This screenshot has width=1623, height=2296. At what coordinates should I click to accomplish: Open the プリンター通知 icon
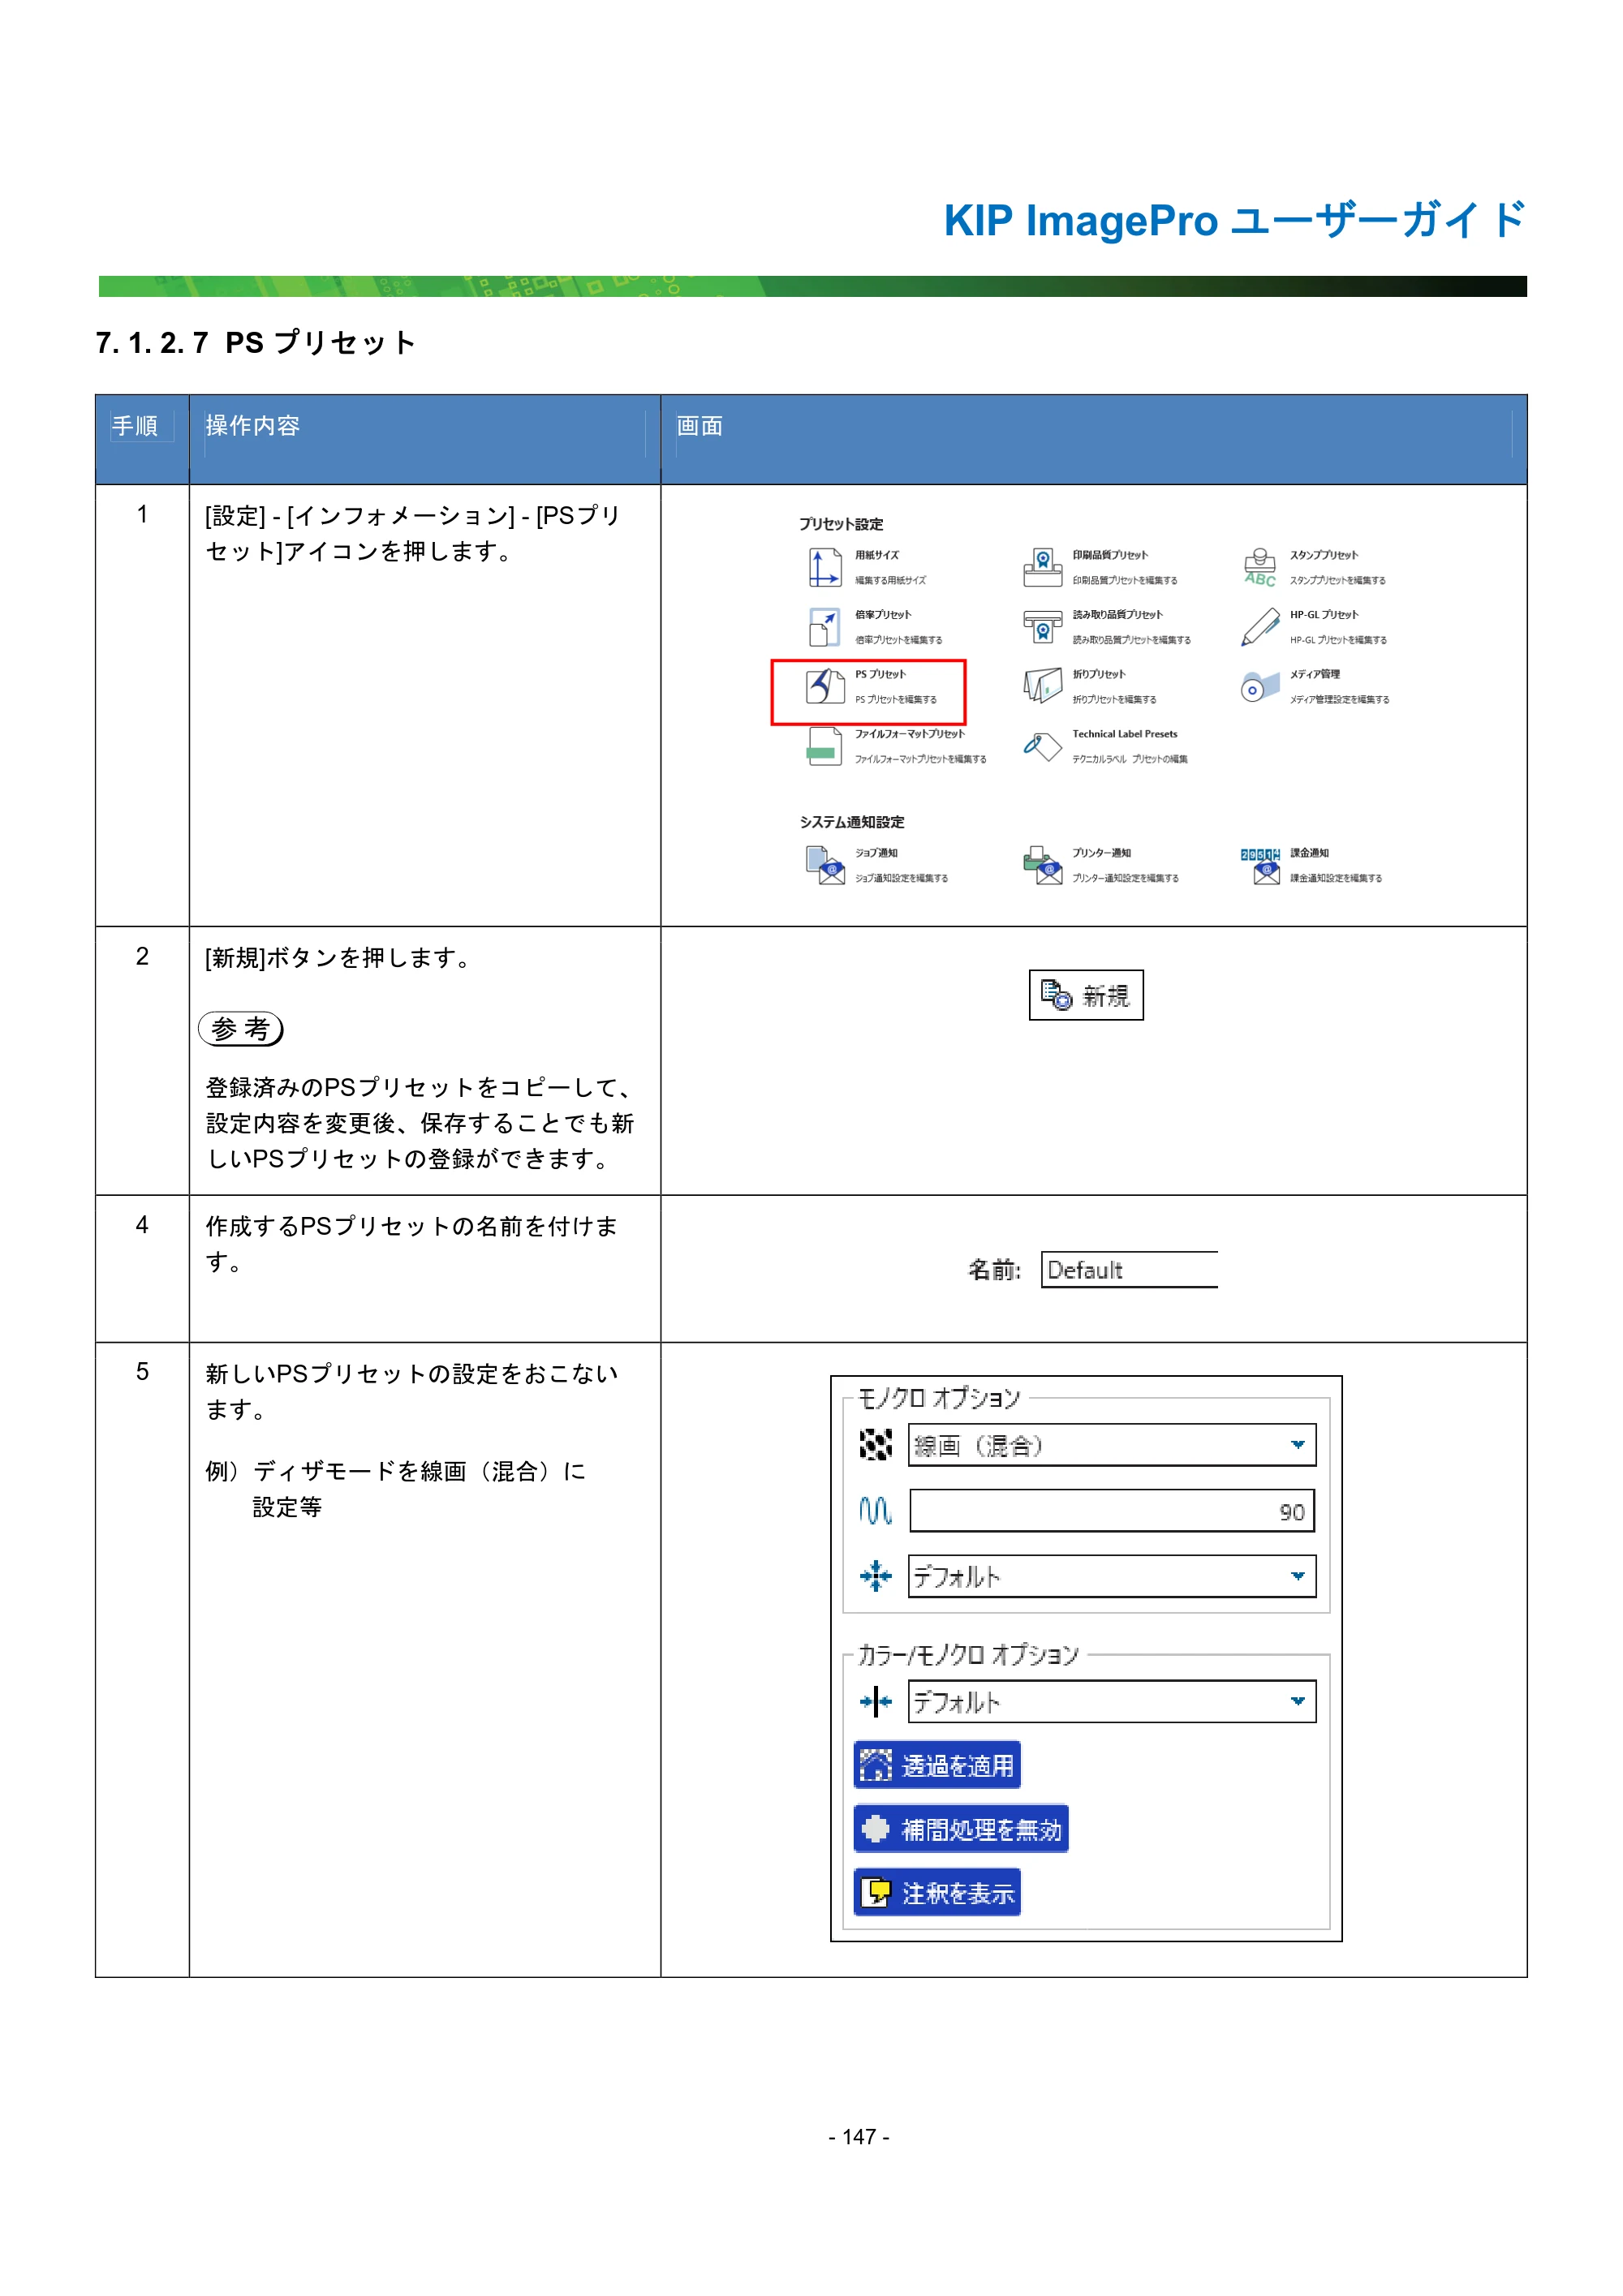click(1042, 865)
